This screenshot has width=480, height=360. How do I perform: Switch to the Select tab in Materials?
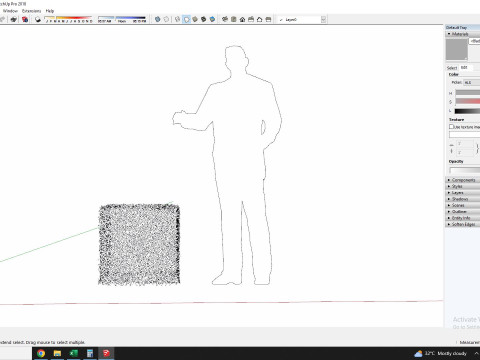pos(452,68)
